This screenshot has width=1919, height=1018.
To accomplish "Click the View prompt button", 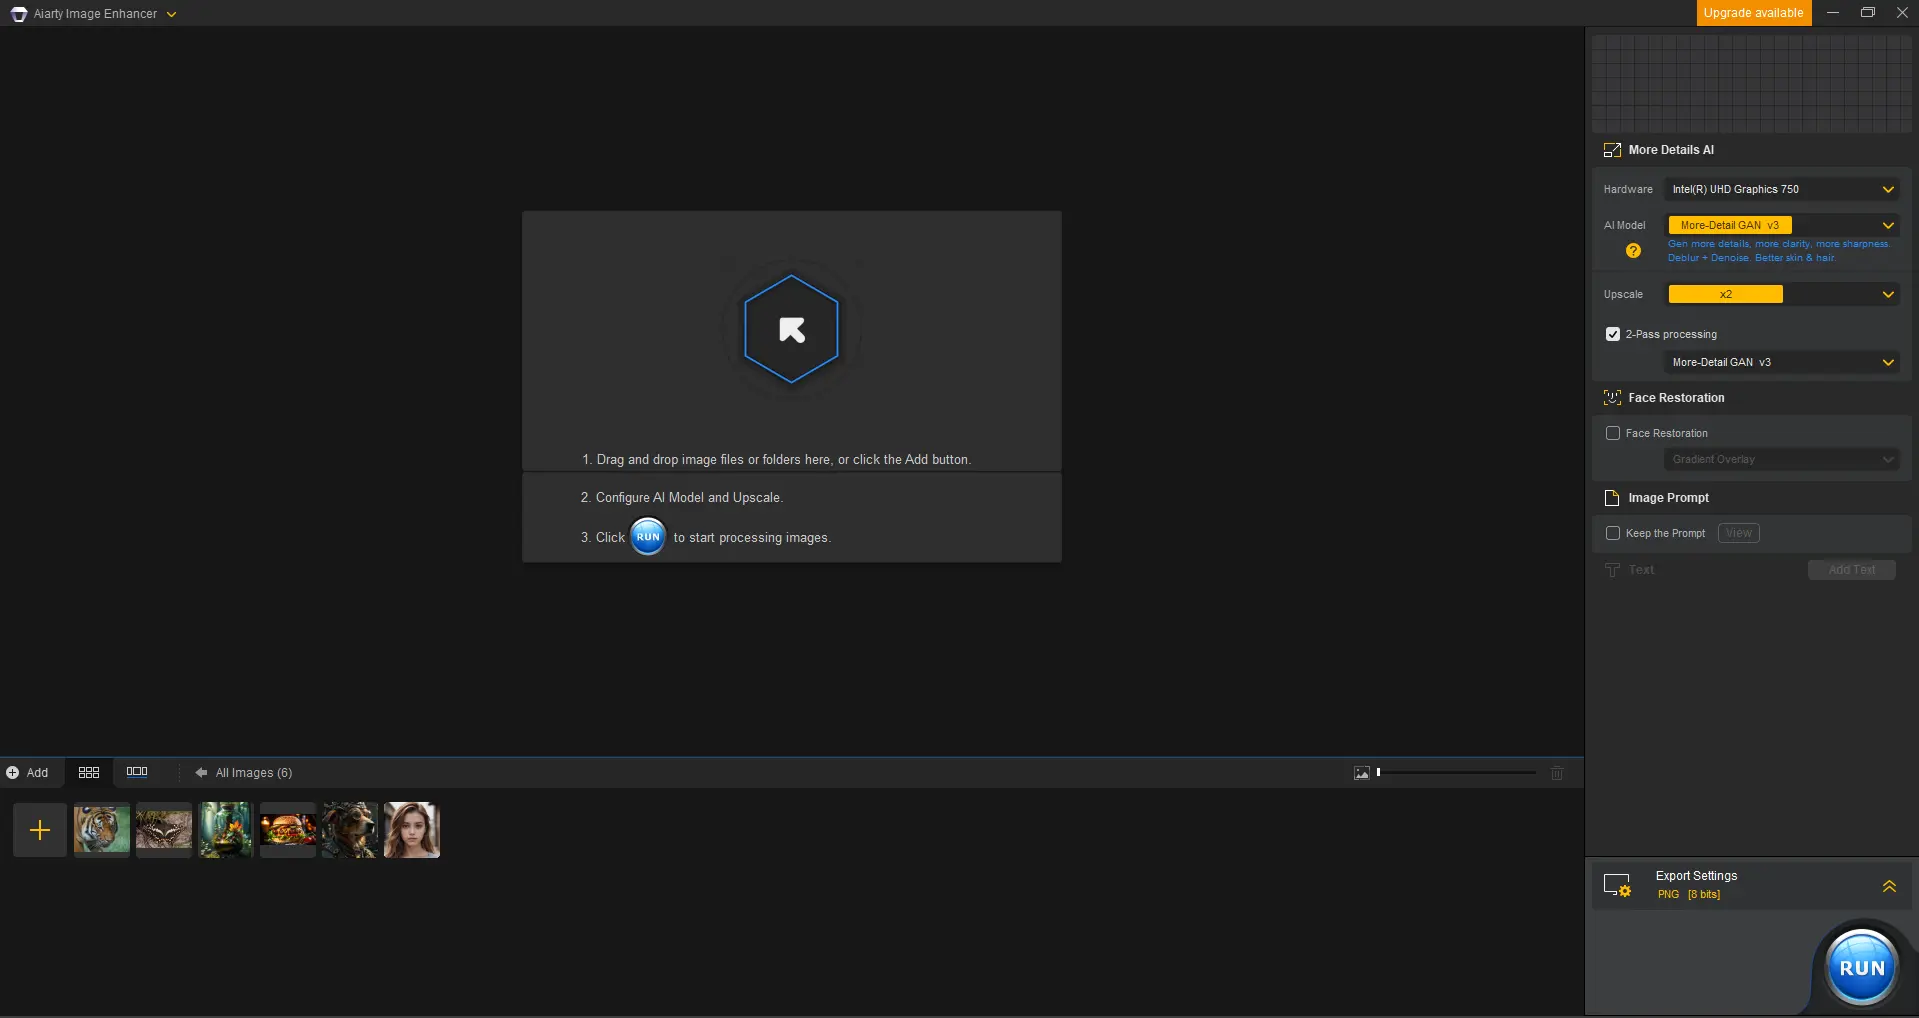I will click(x=1738, y=533).
